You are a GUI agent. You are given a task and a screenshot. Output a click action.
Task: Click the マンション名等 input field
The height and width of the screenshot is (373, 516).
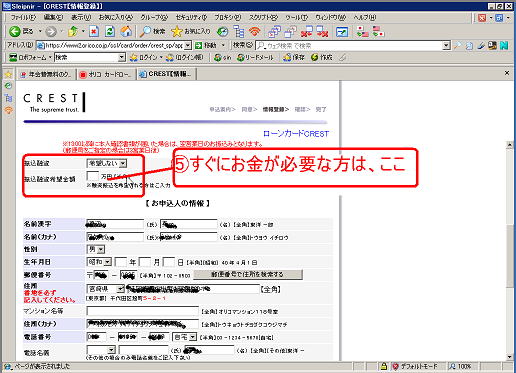[x=143, y=311]
